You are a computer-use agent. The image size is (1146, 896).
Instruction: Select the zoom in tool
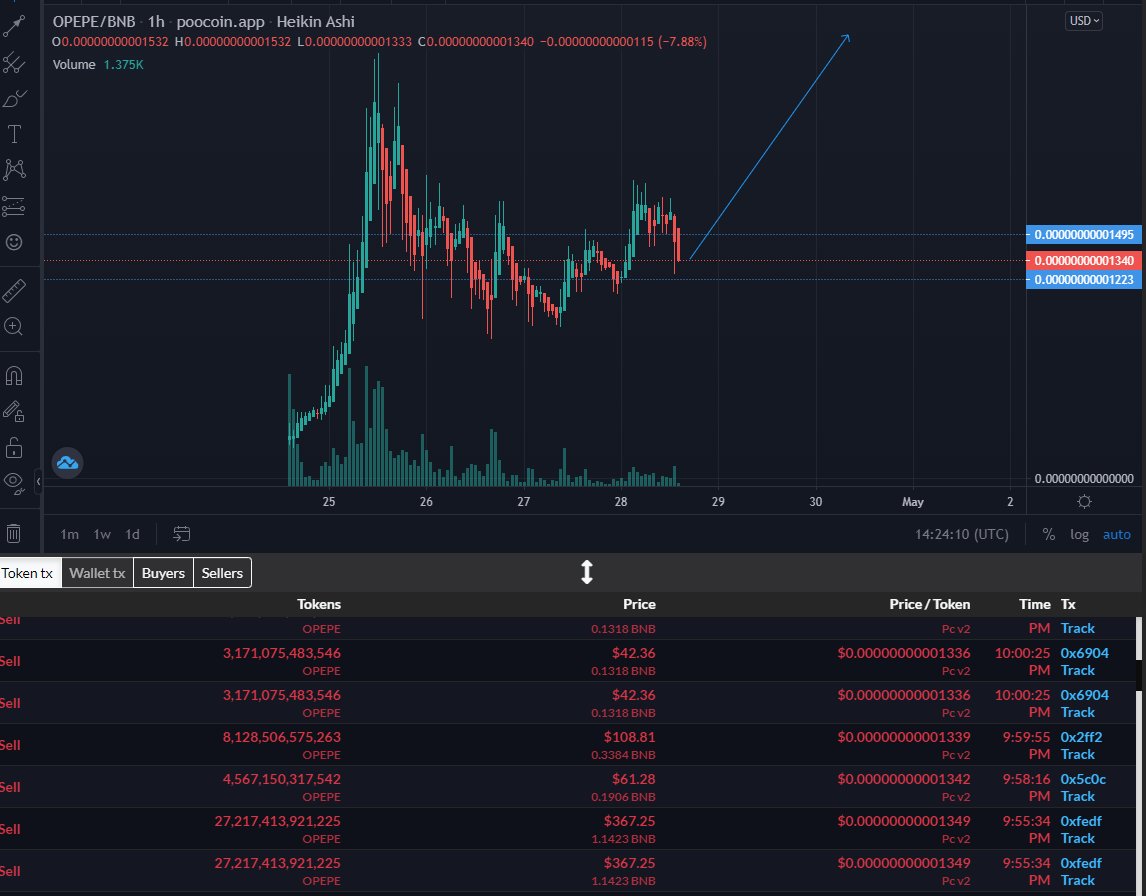coord(14,326)
